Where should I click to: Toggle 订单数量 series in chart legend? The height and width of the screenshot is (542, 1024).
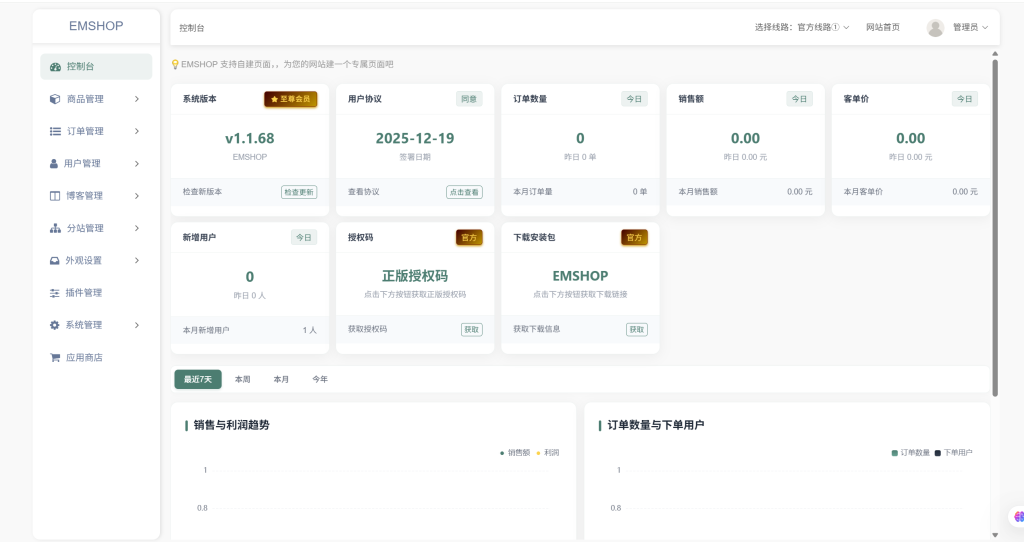click(910, 453)
